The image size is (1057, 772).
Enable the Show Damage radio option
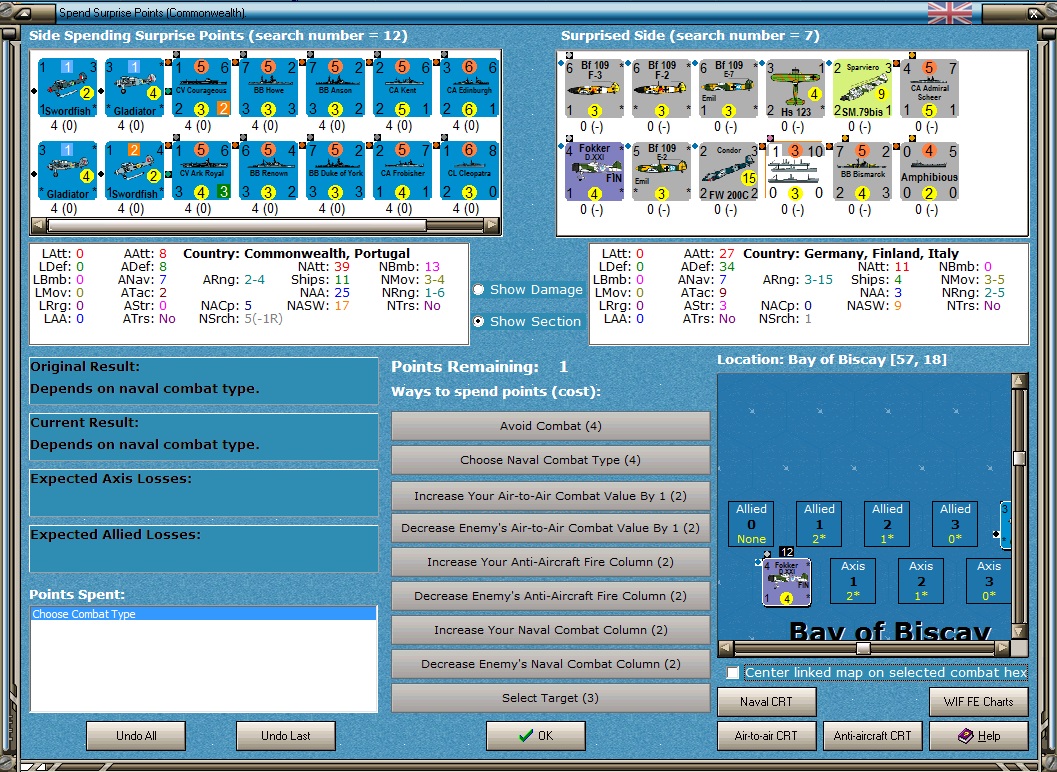pos(479,289)
